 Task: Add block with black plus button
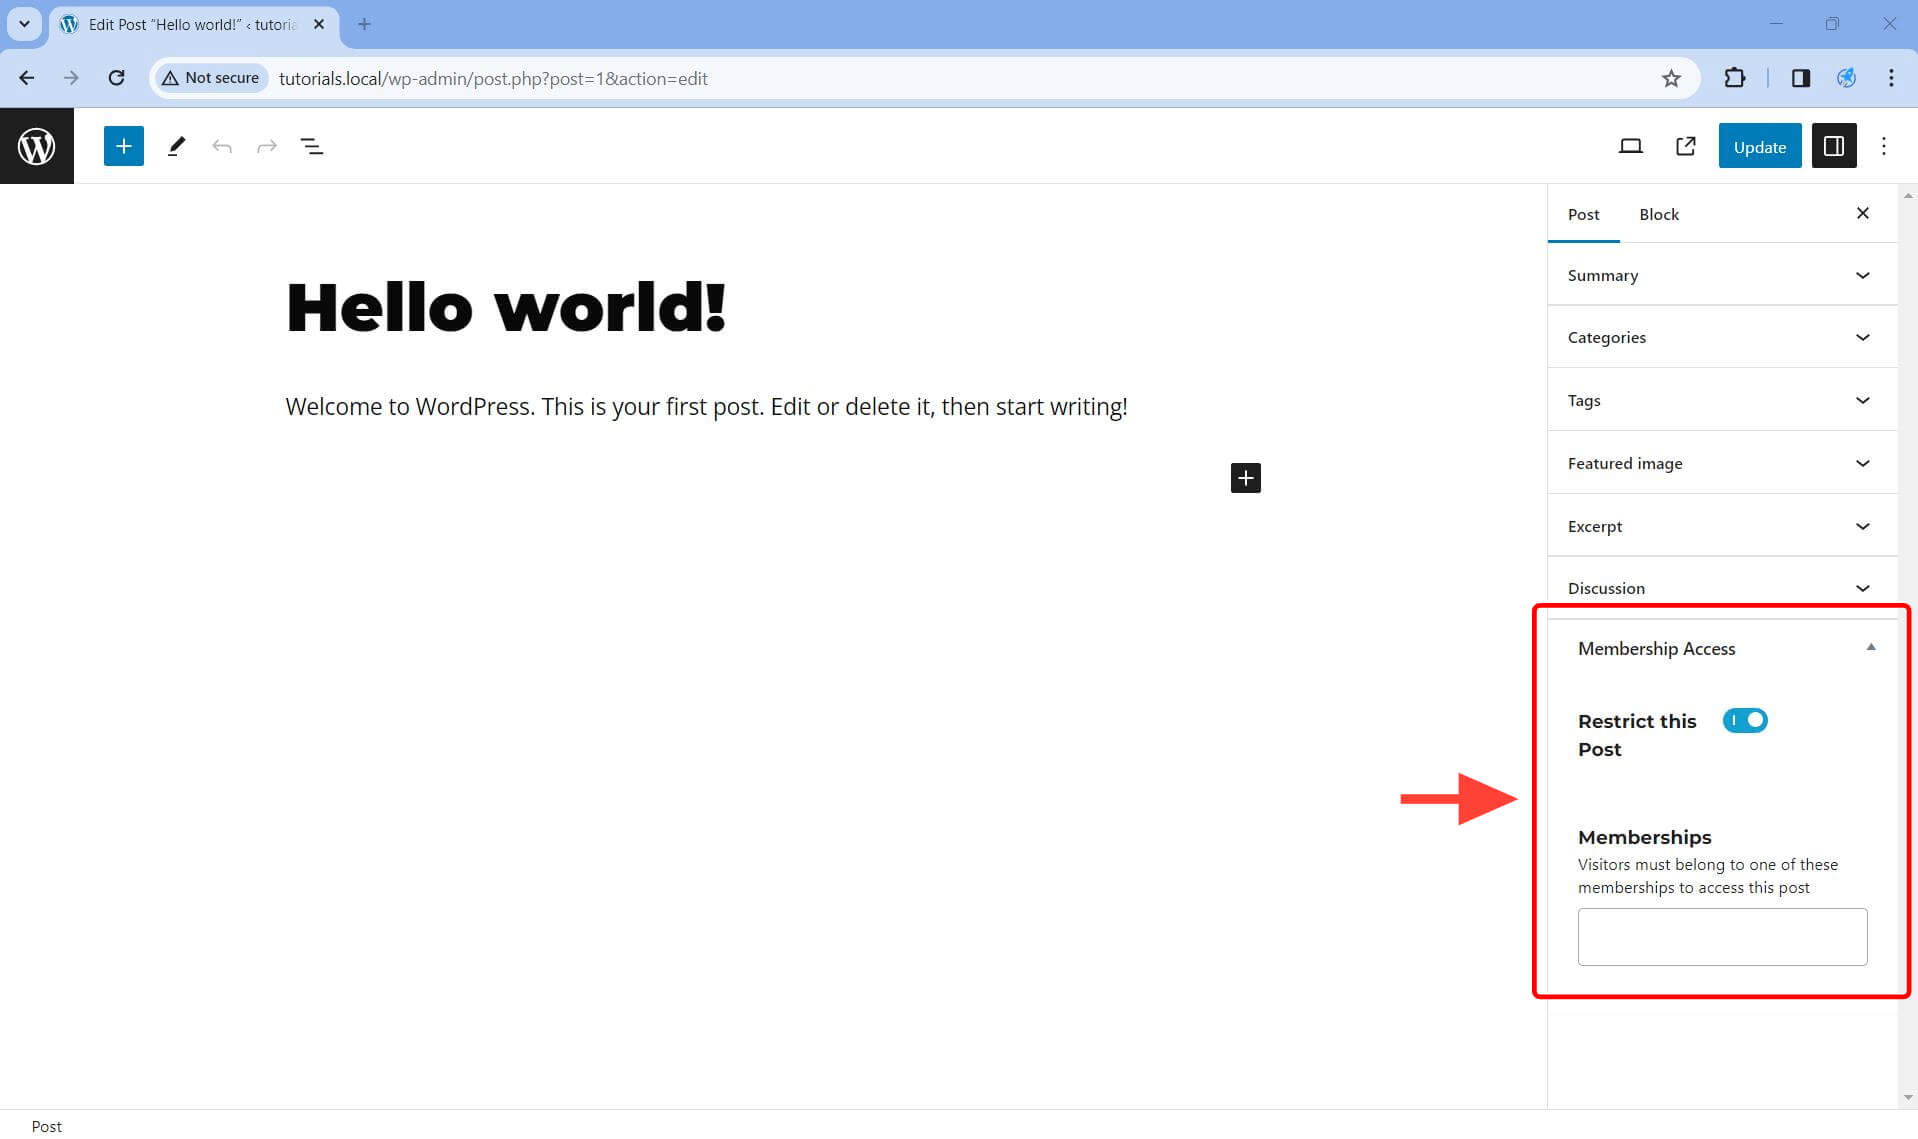pyautogui.click(x=1245, y=478)
